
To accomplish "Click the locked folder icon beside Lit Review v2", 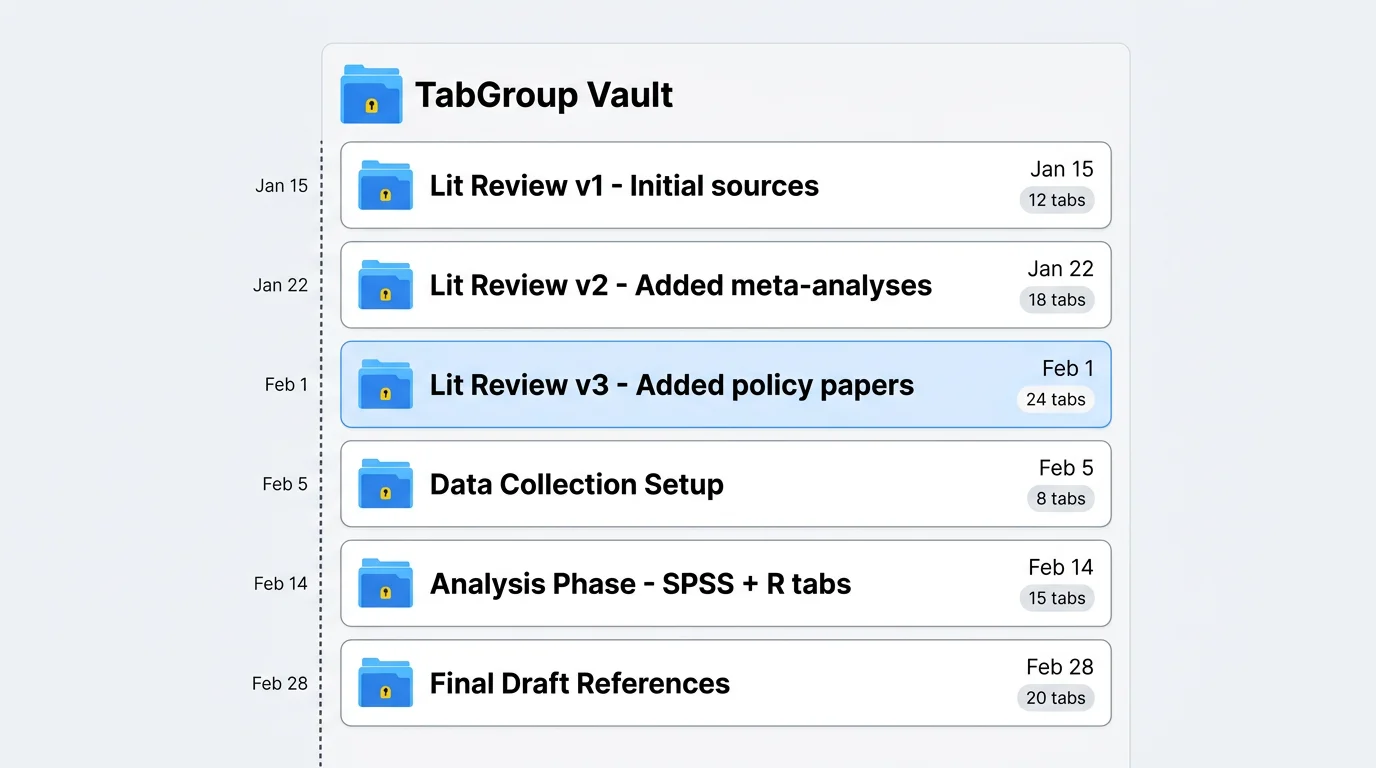I will pyautogui.click(x=386, y=285).
